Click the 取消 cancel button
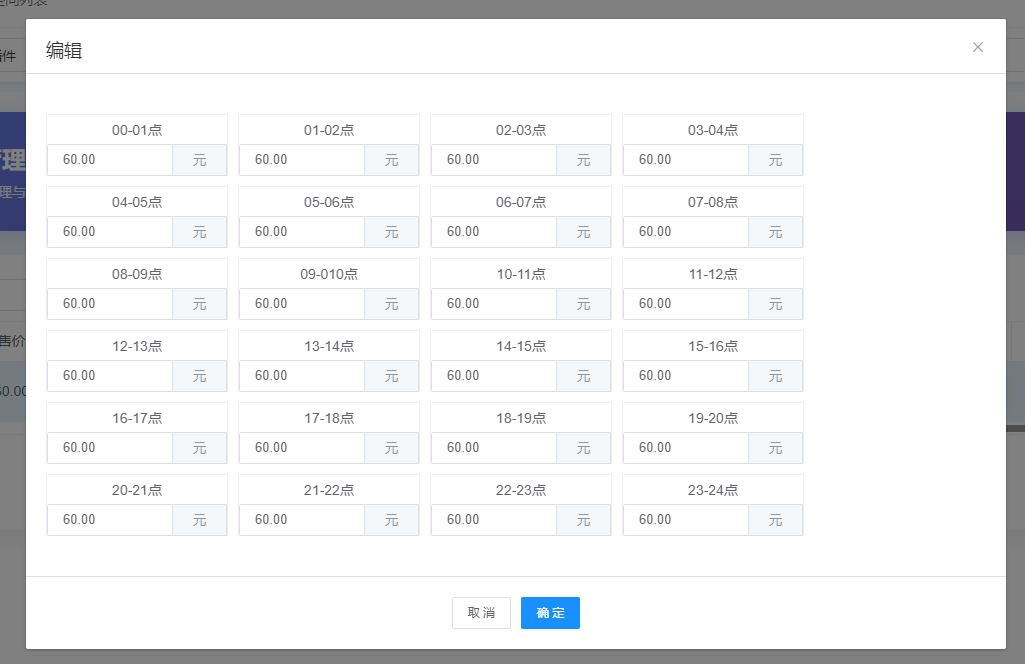 pyautogui.click(x=481, y=613)
